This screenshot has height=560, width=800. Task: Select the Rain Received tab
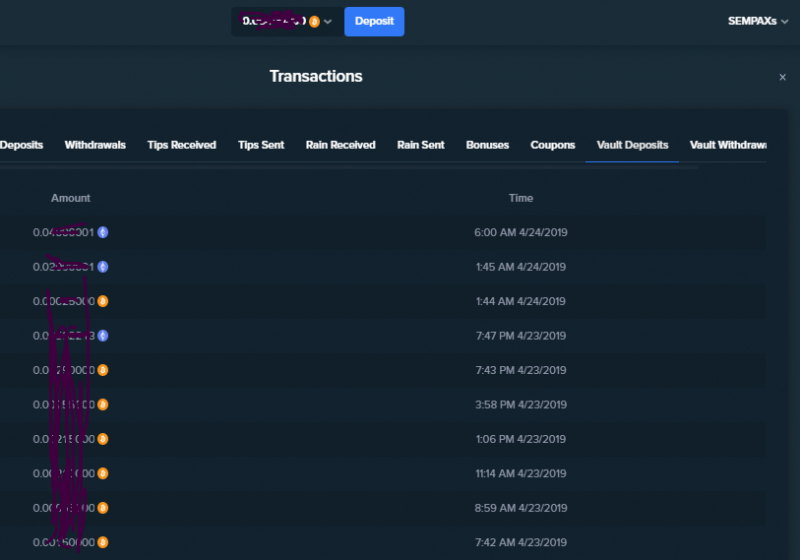[x=340, y=145]
